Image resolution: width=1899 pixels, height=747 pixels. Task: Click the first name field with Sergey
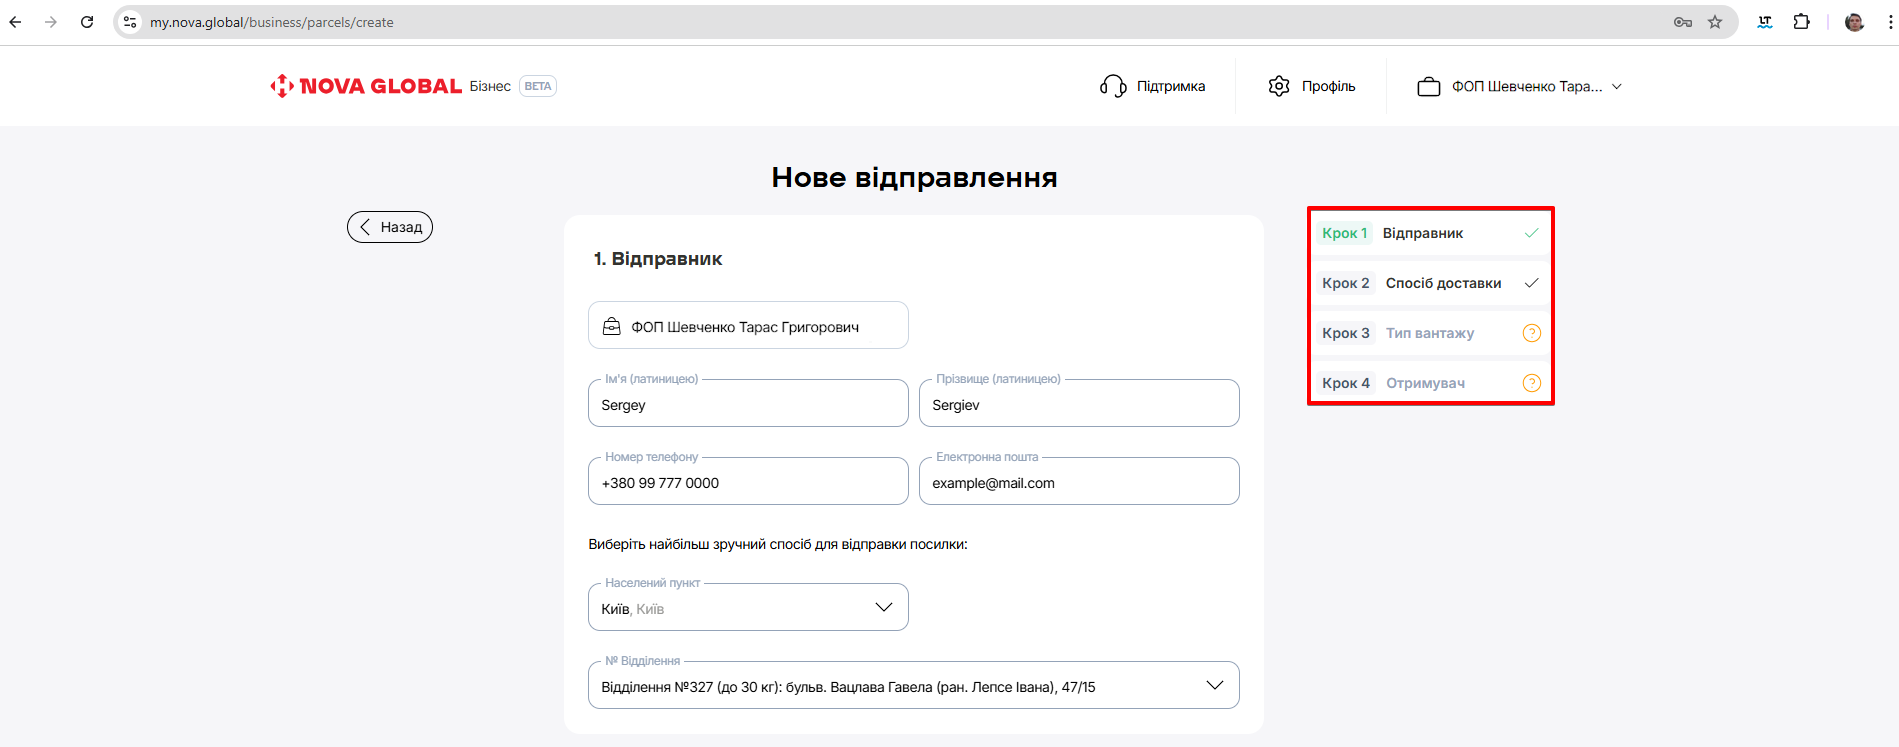pyautogui.click(x=748, y=405)
